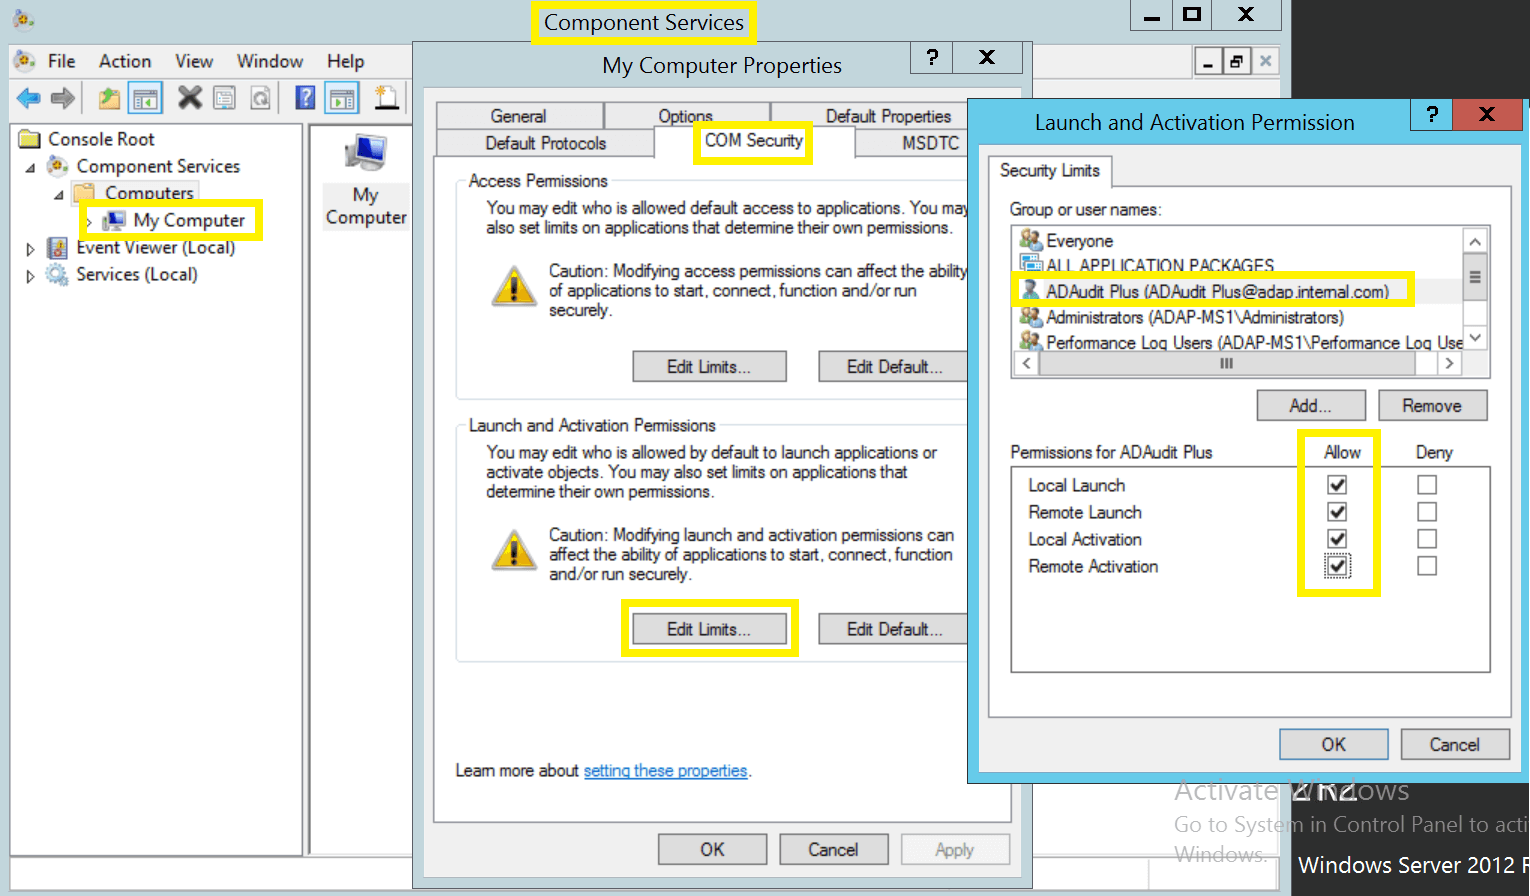Image resolution: width=1530 pixels, height=896 pixels.
Task: Toggle the Show/Hide console tree toolbar icon
Action: tap(143, 97)
